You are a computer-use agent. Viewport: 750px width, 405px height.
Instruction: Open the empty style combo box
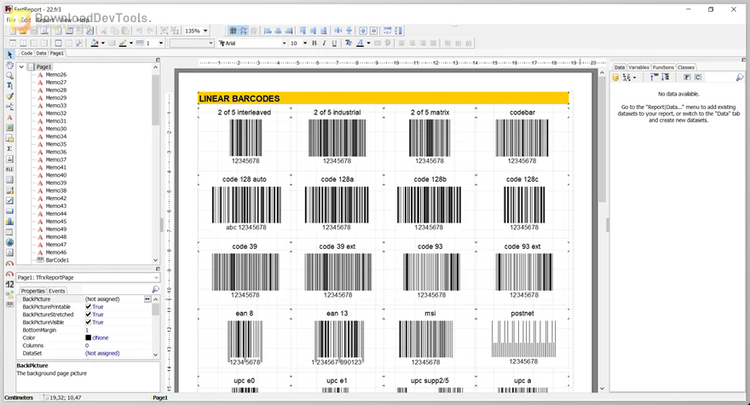(192, 43)
